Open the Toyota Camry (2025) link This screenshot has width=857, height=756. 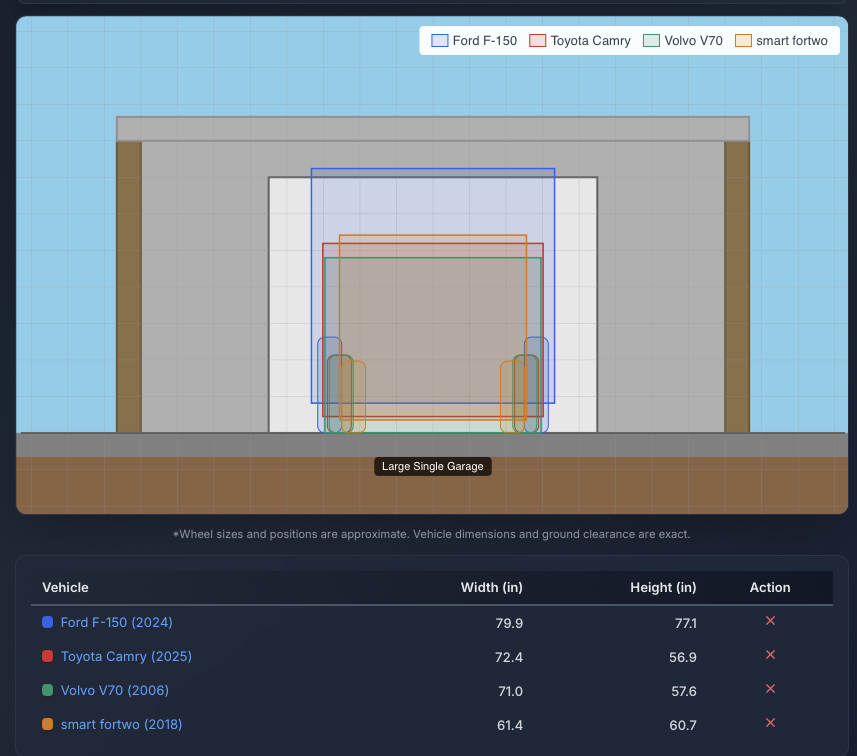pos(126,656)
